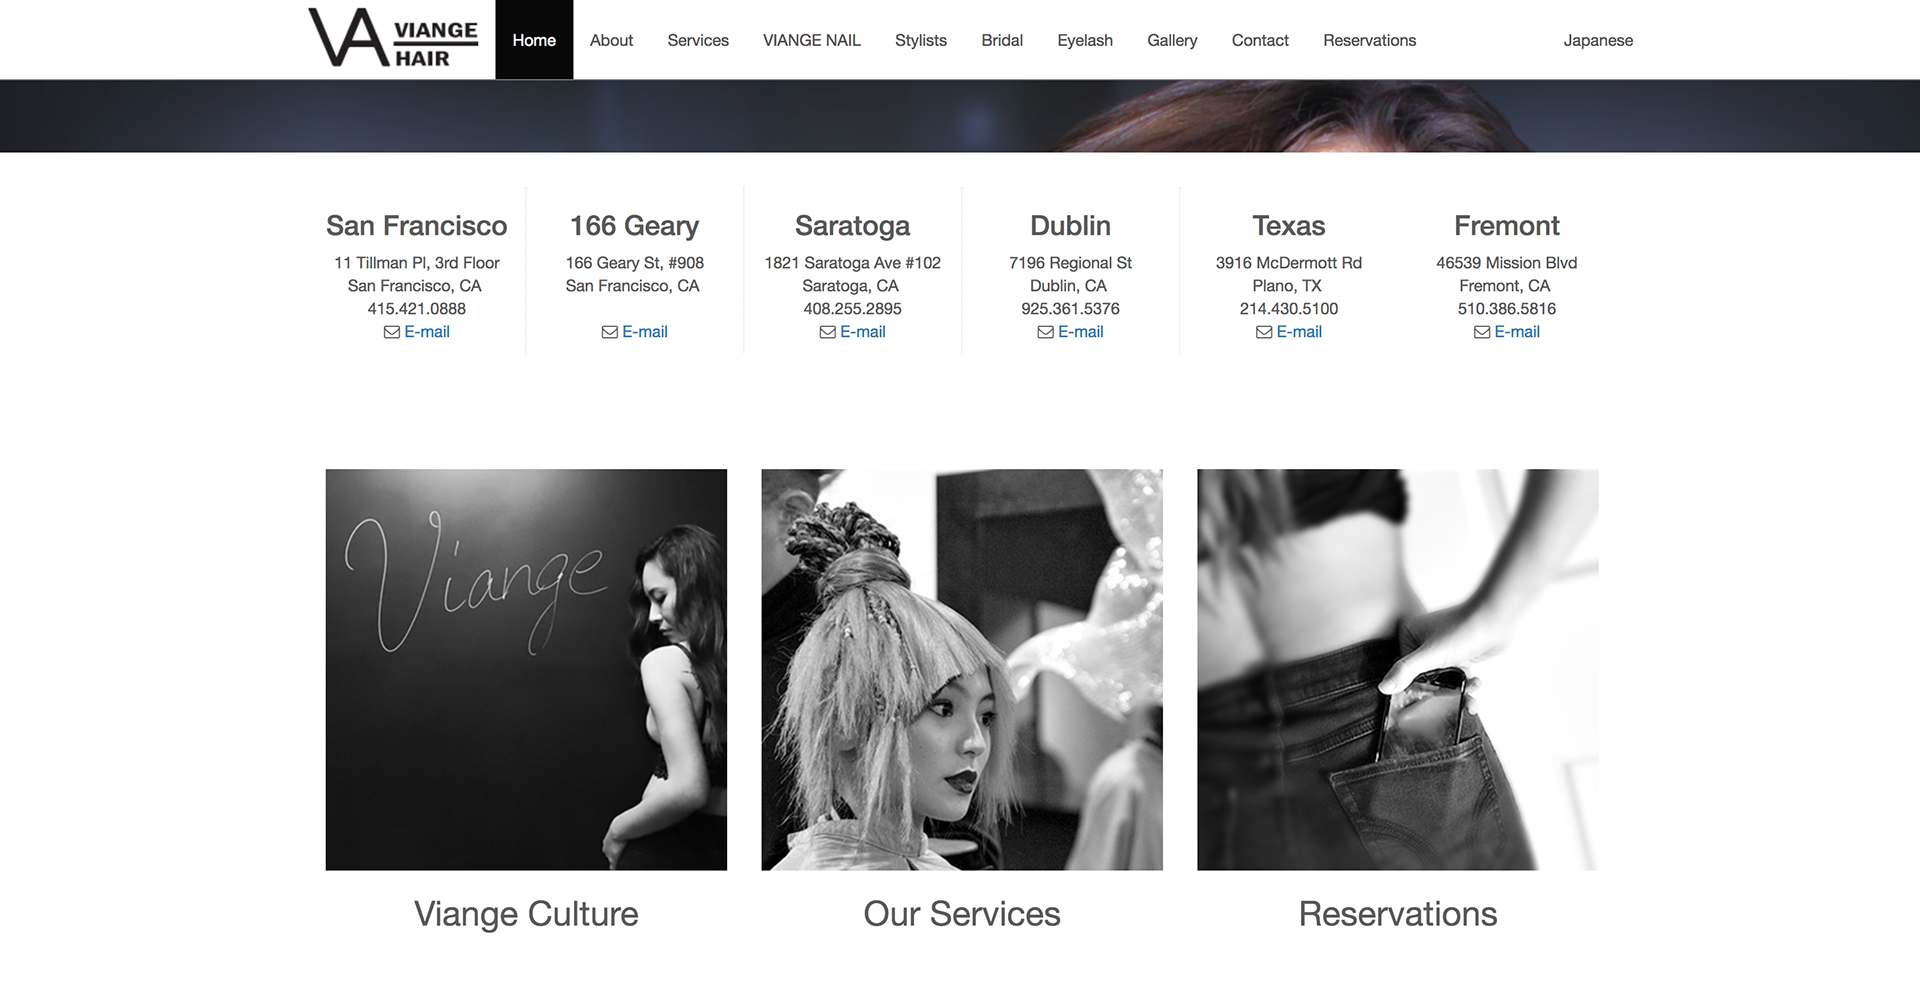Open the Home menu item
This screenshot has height=991, width=1920.
point(534,40)
